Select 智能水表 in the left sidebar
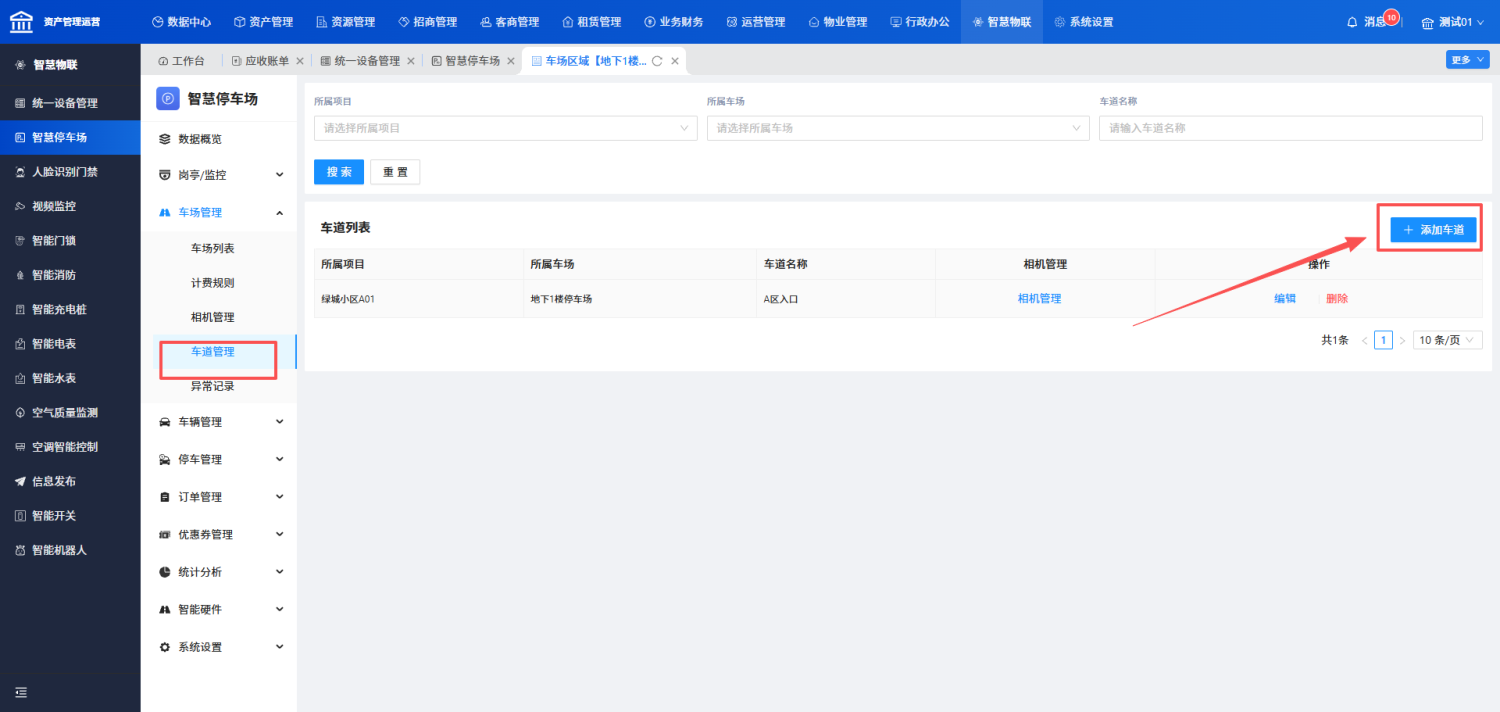 pyautogui.click(x=70, y=378)
